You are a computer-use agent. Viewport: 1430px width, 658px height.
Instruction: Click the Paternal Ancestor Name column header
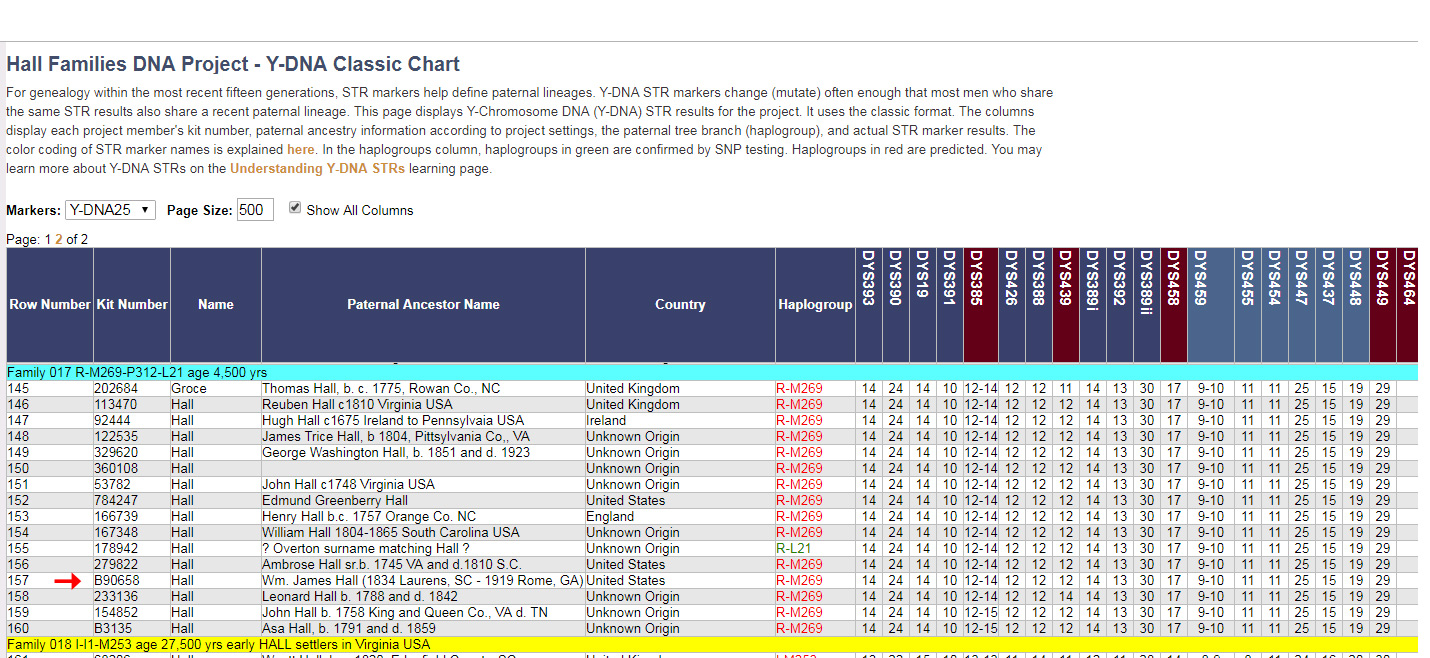pos(423,305)
